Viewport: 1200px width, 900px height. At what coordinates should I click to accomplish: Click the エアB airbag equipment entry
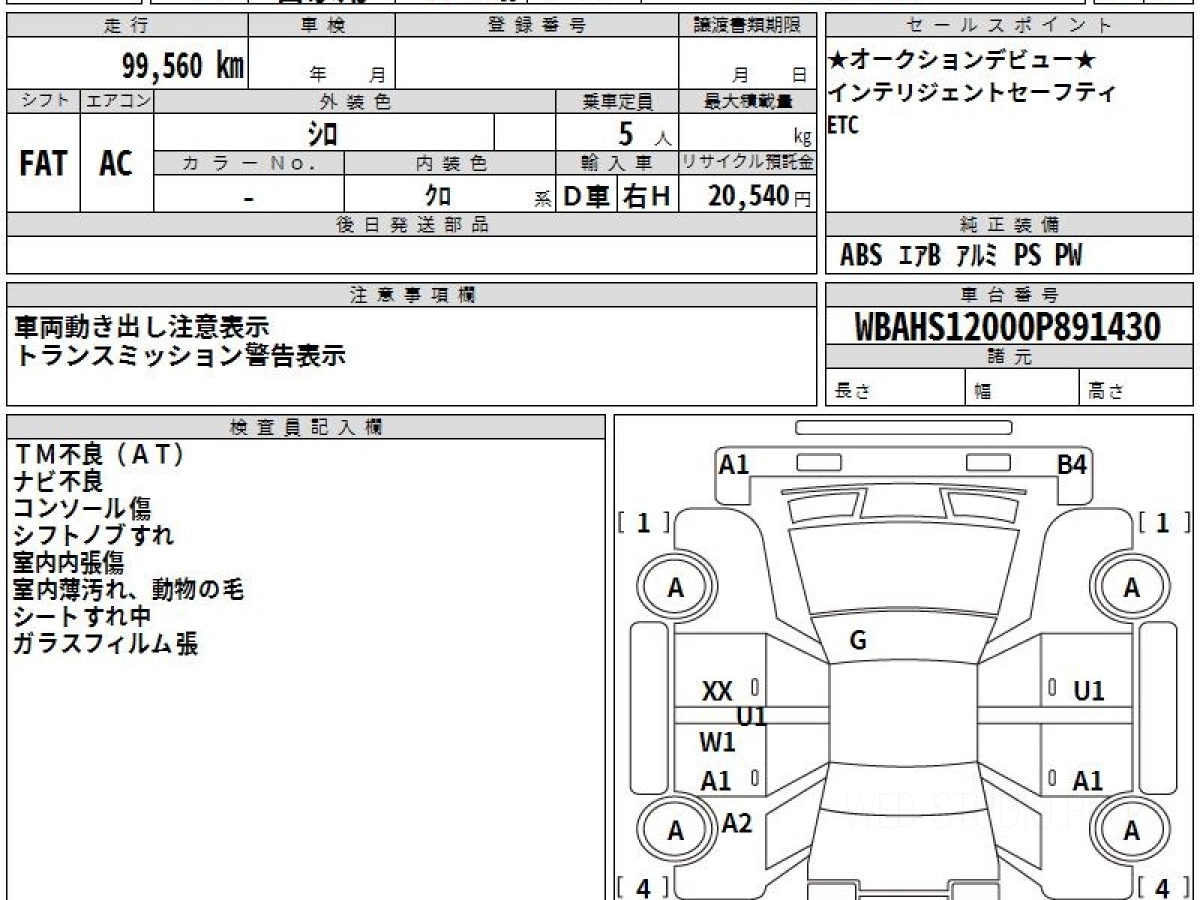pos(919,256)
